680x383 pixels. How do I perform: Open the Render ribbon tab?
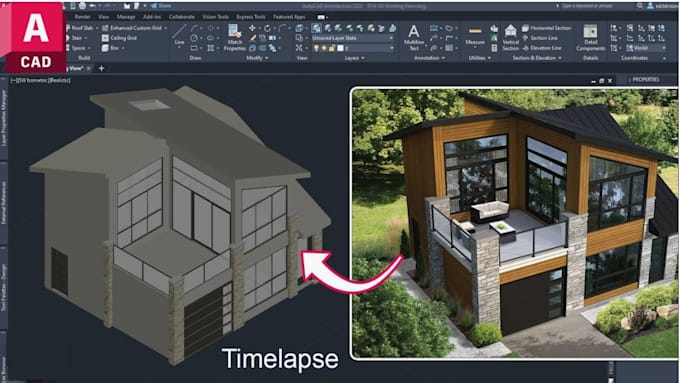click(x=82, y=17)
